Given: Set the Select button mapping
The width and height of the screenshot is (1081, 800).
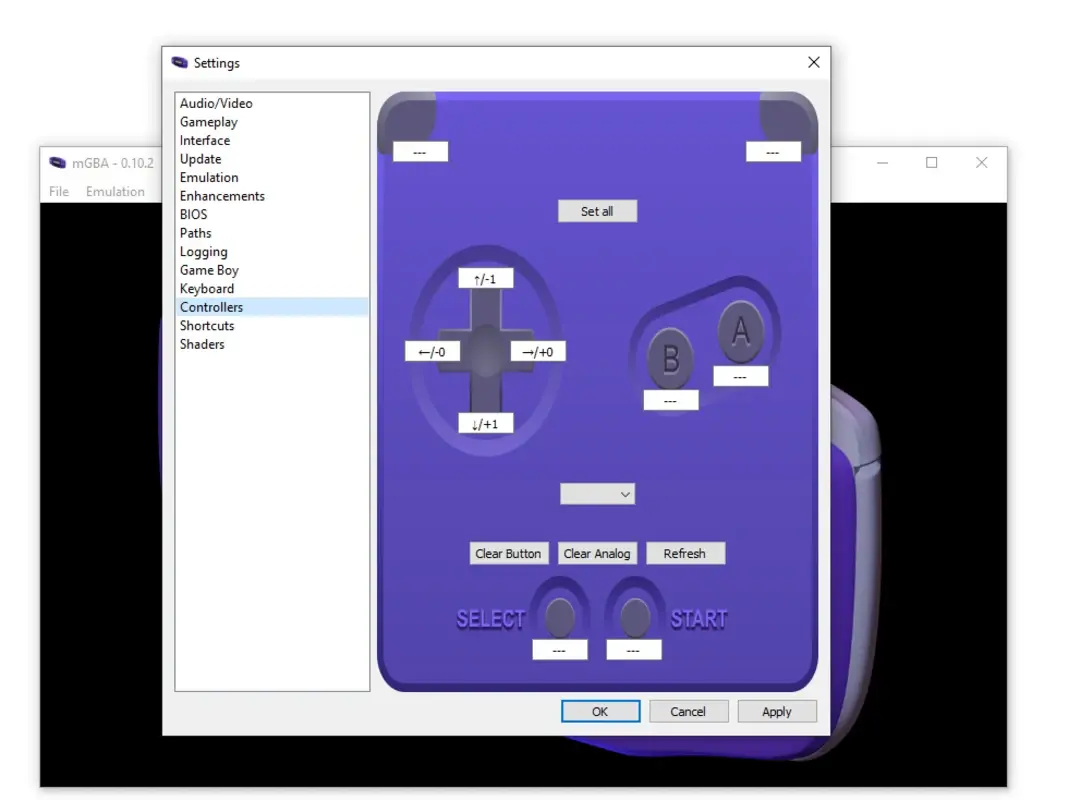Looking at the screenshot, I should 560,649.
